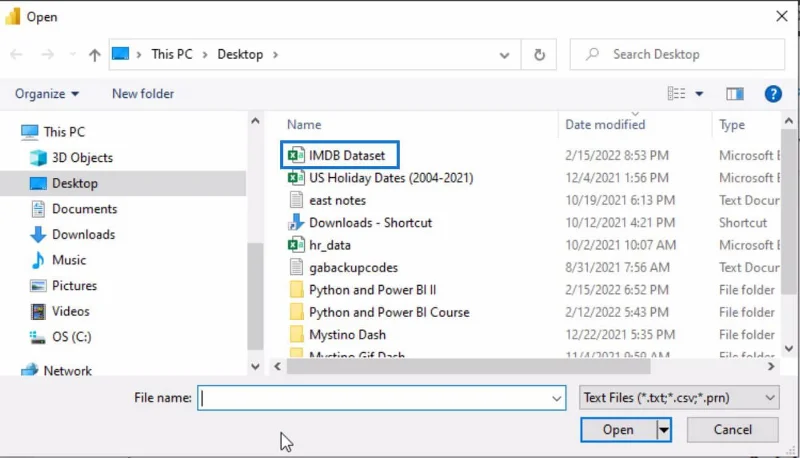Click the IMDB Dataset Excel icon

pos(296,155)
